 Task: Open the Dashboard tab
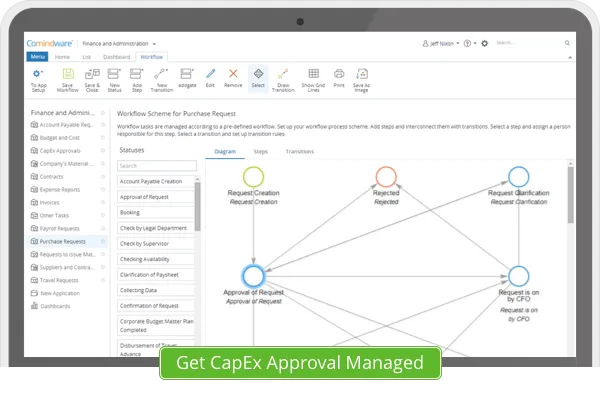116,57
